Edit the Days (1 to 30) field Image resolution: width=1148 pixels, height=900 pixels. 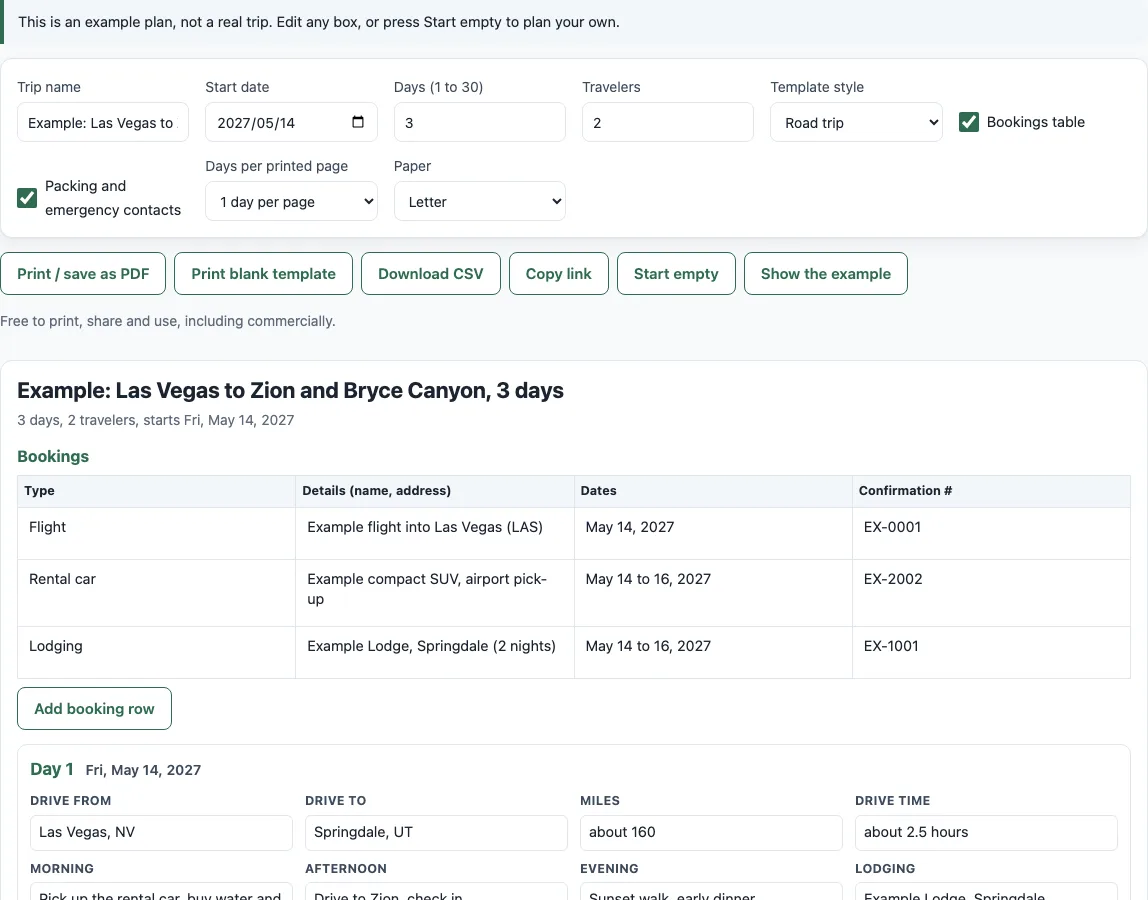[480, 122]
